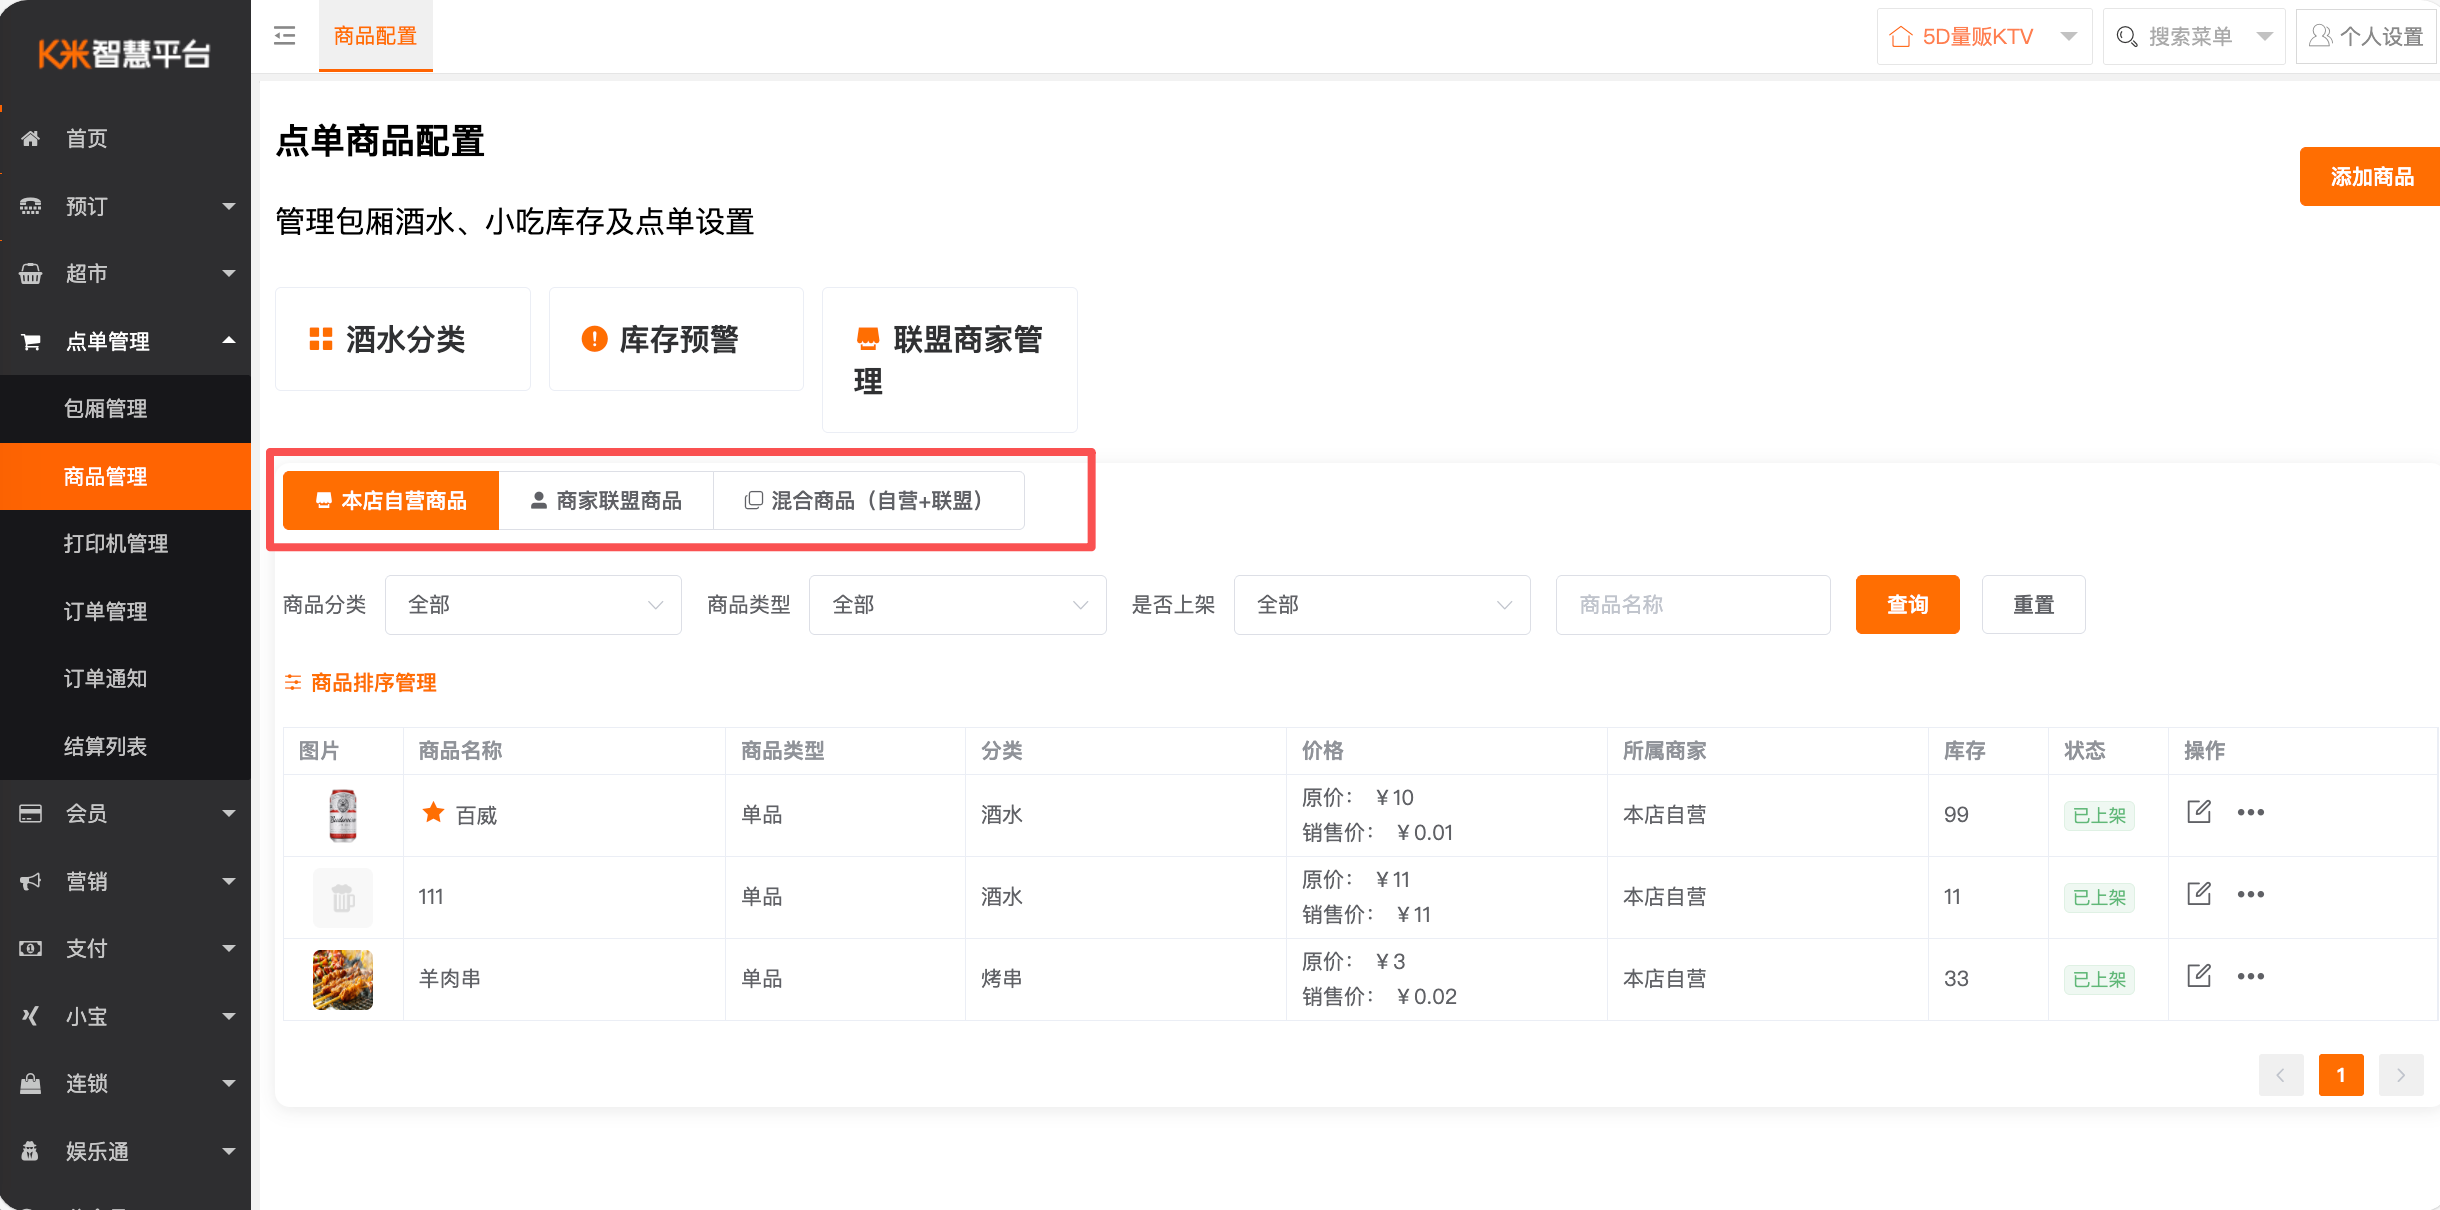Open 个人设置 personal settings

(2366, 36)
